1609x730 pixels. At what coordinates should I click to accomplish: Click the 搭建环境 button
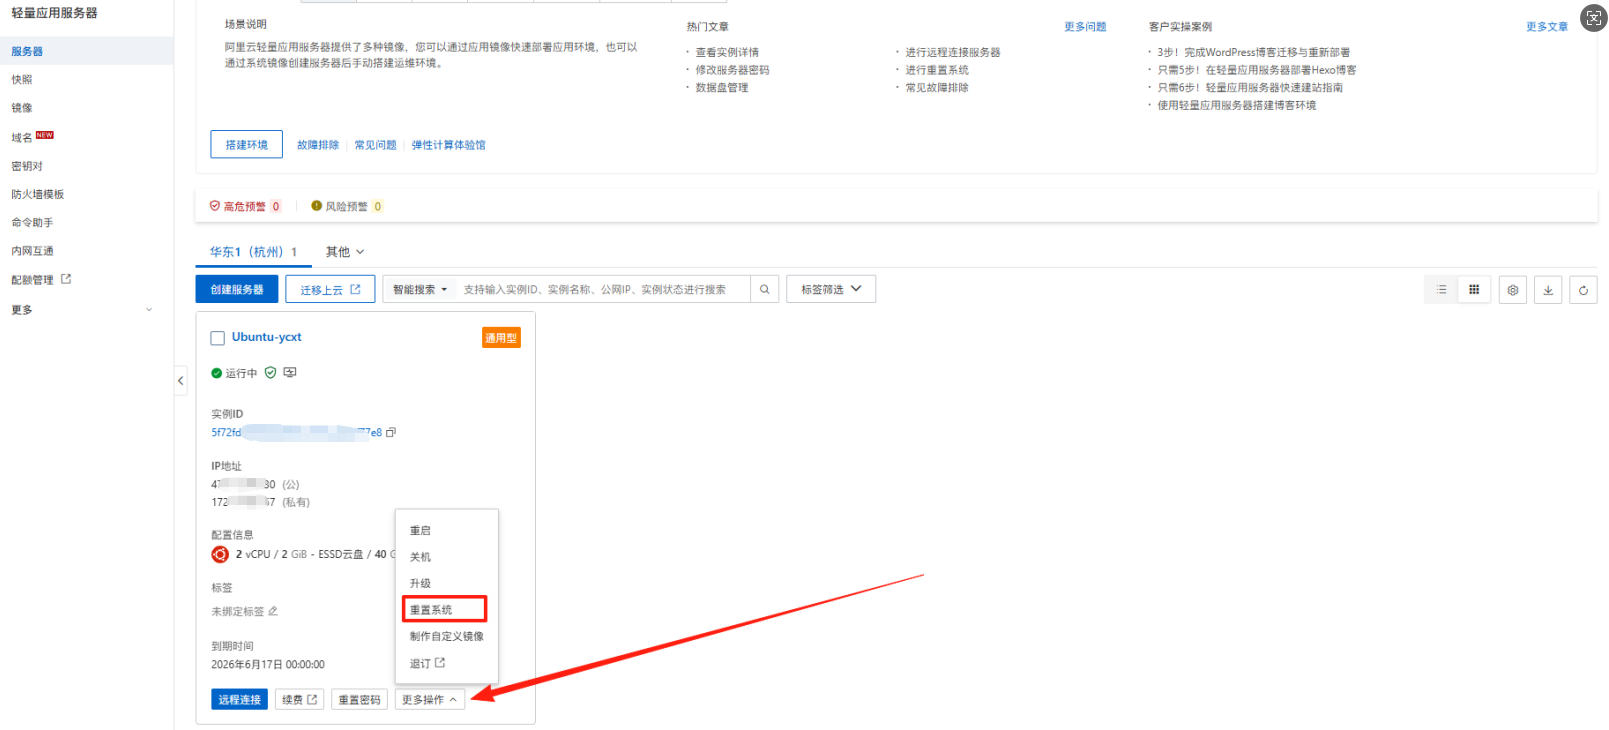point(247,145)
